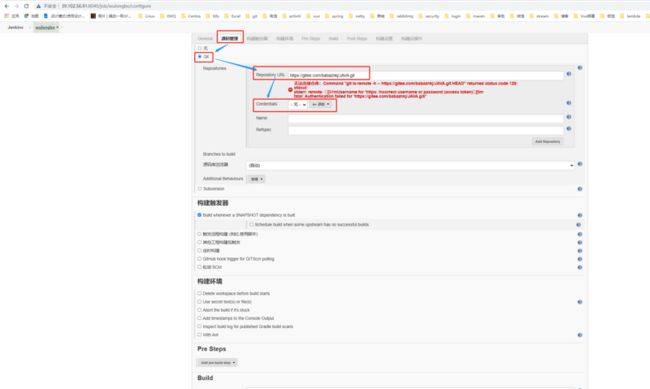Open the spring bookmark folder

tap(334, 16)
